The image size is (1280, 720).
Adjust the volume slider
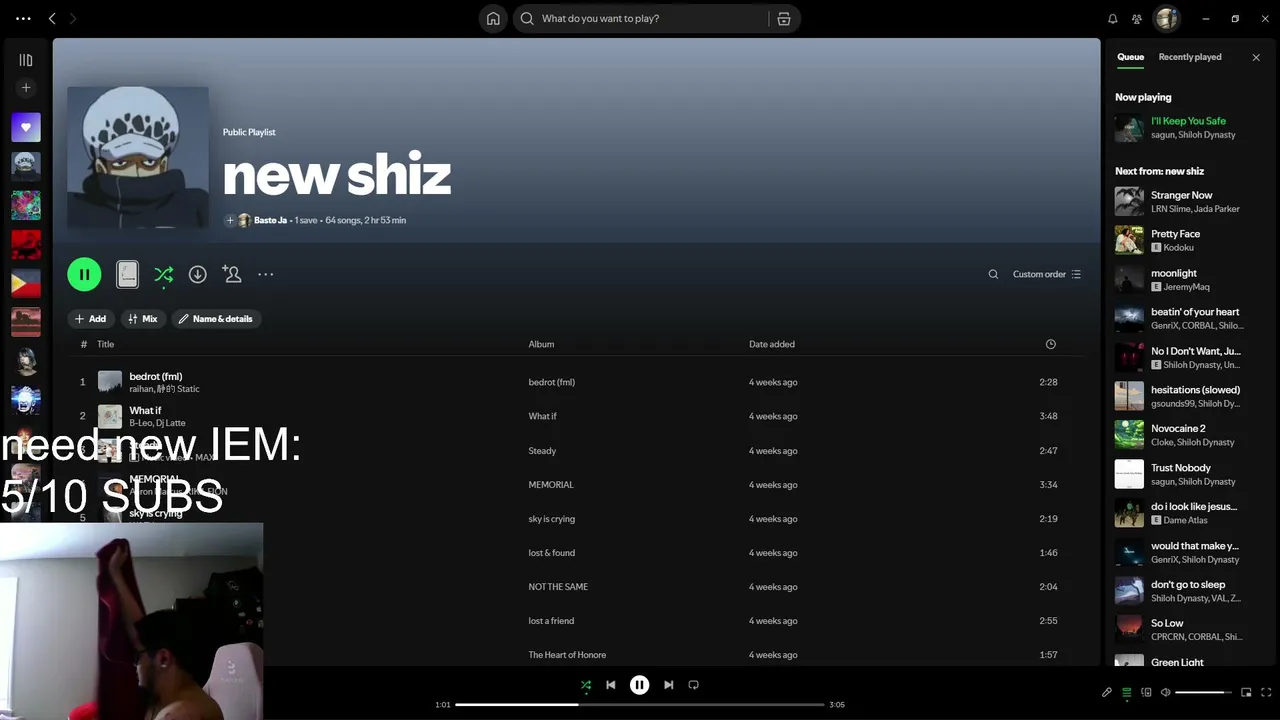1204,692
